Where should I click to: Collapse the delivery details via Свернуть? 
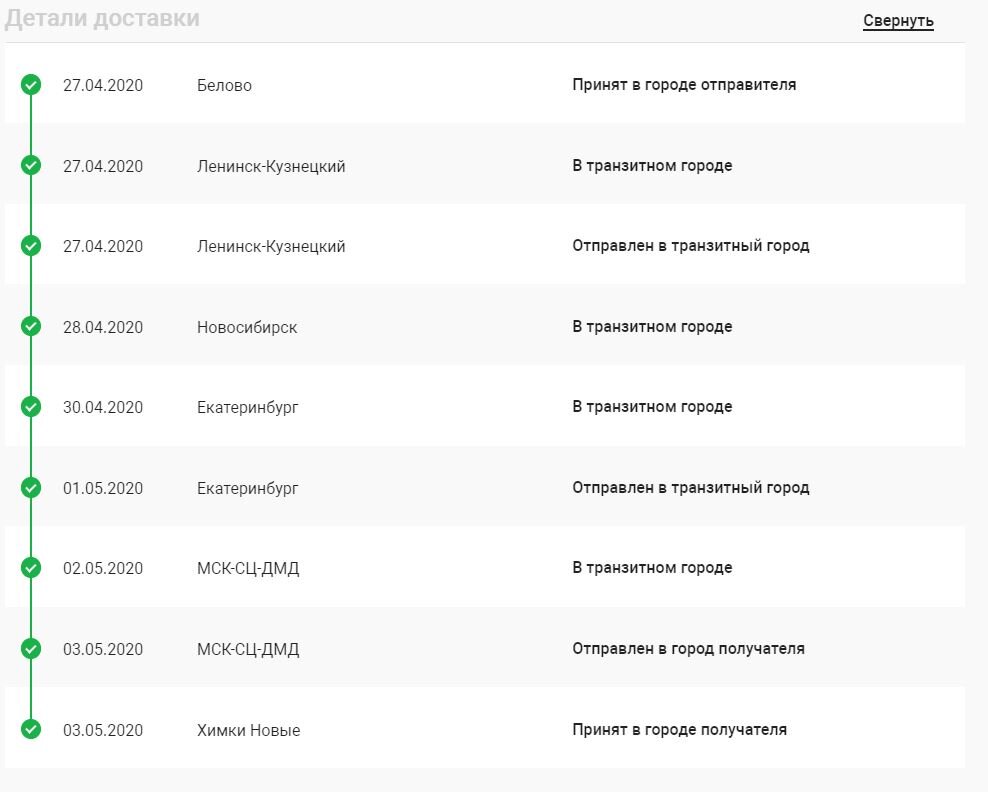(898, 20)
